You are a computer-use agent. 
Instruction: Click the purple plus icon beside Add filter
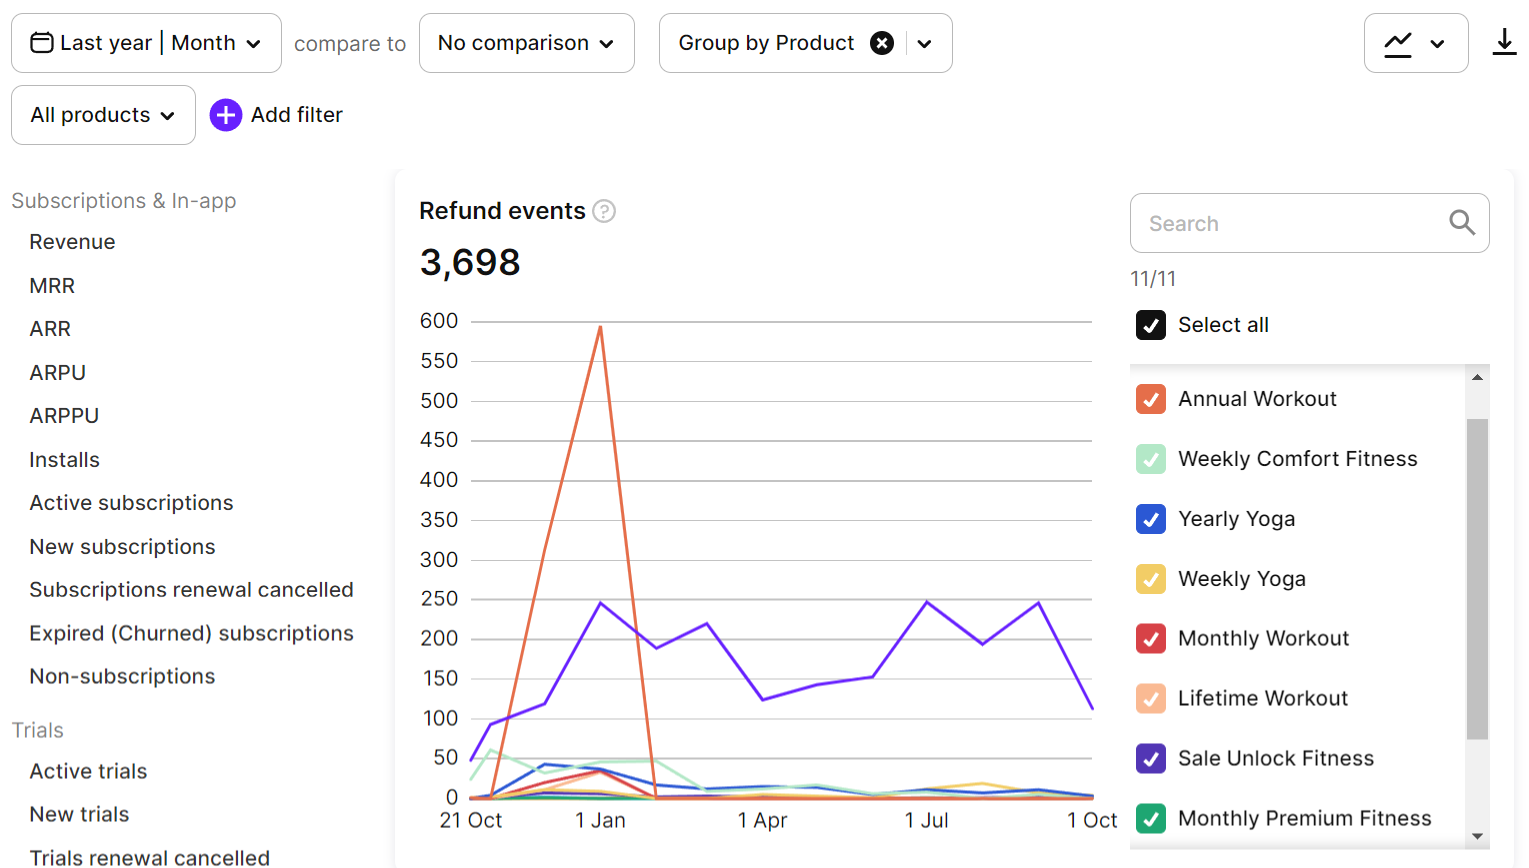226,115
